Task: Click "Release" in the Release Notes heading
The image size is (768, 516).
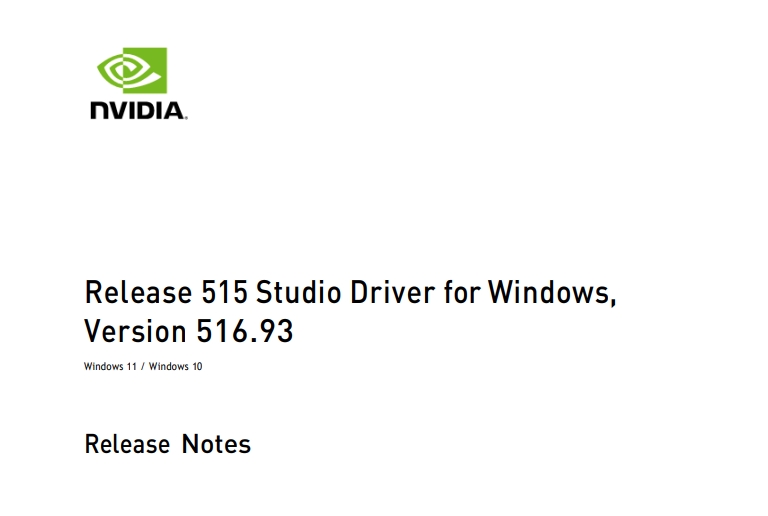Action: (127, 445)
